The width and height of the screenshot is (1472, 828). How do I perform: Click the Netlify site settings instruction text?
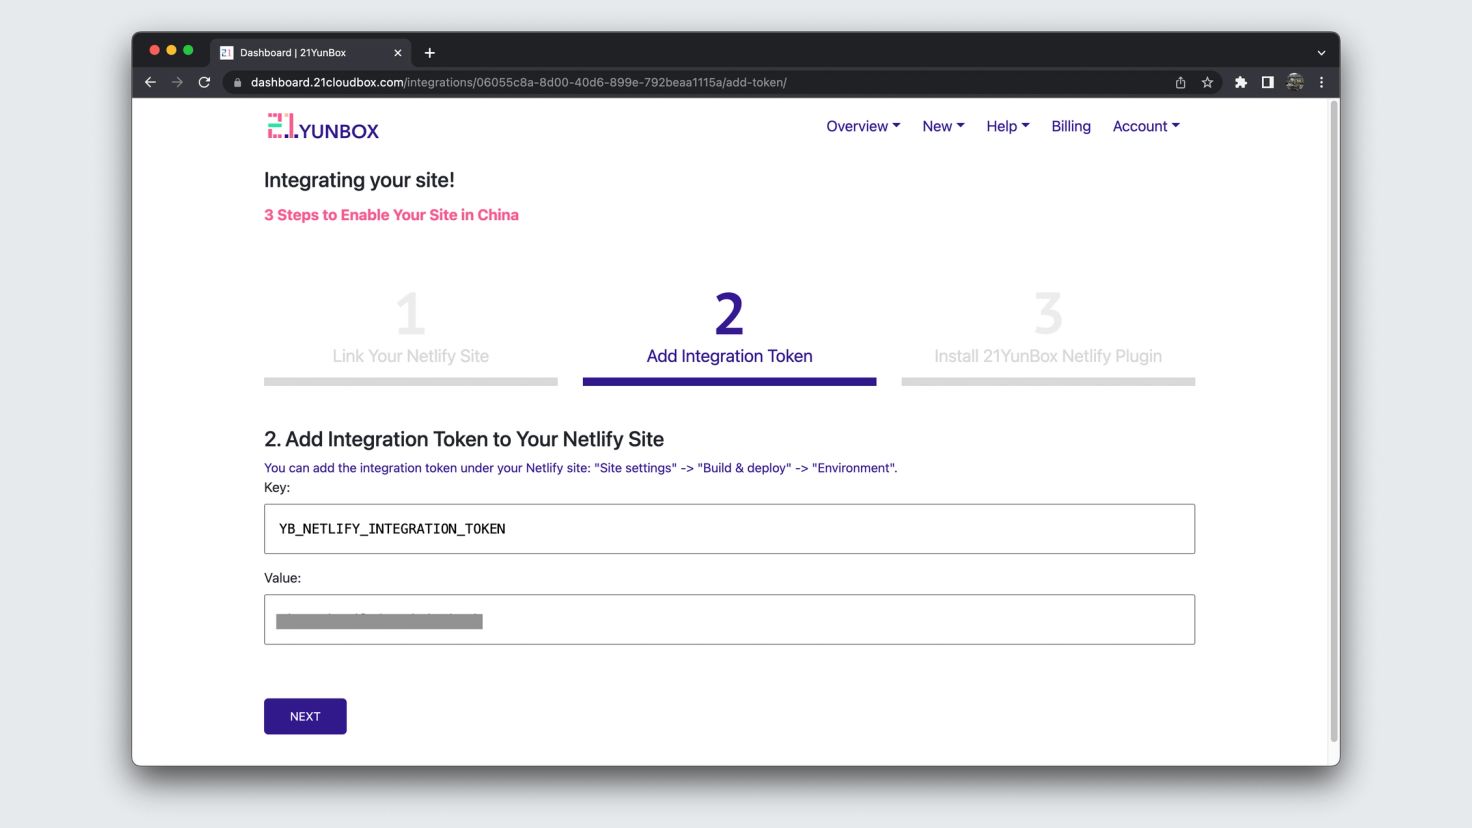coord(580,468)
